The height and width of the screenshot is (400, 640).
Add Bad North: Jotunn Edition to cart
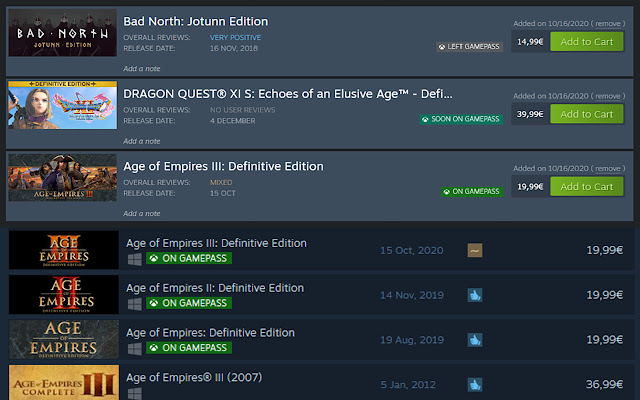586,41
